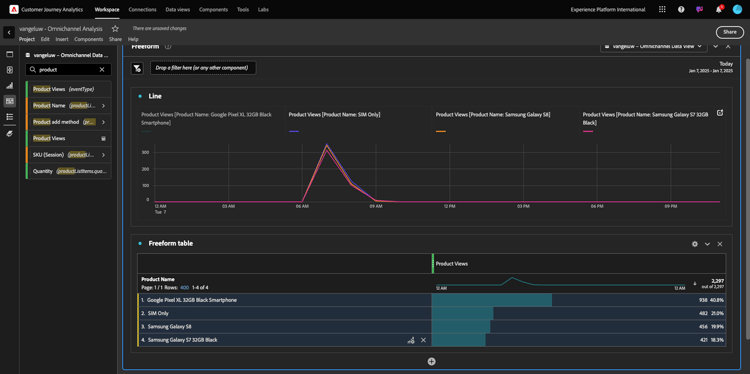Open the Project menu
The image size is (750, 374).
[x=27, y=39]
